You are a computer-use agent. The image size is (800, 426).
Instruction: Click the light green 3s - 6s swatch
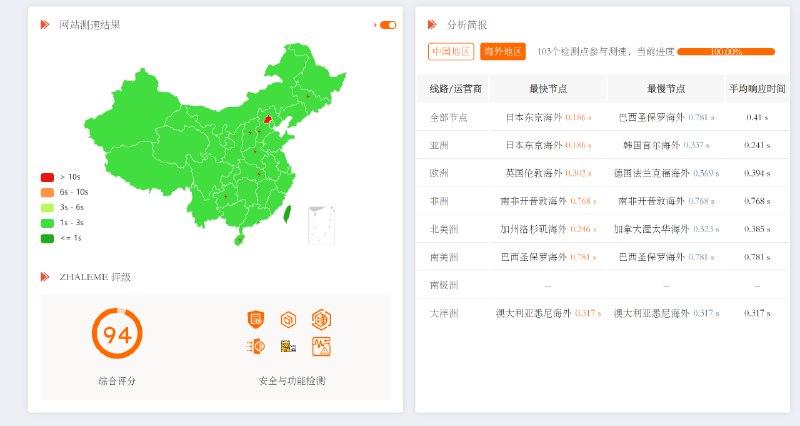click(x=47, y=208)
